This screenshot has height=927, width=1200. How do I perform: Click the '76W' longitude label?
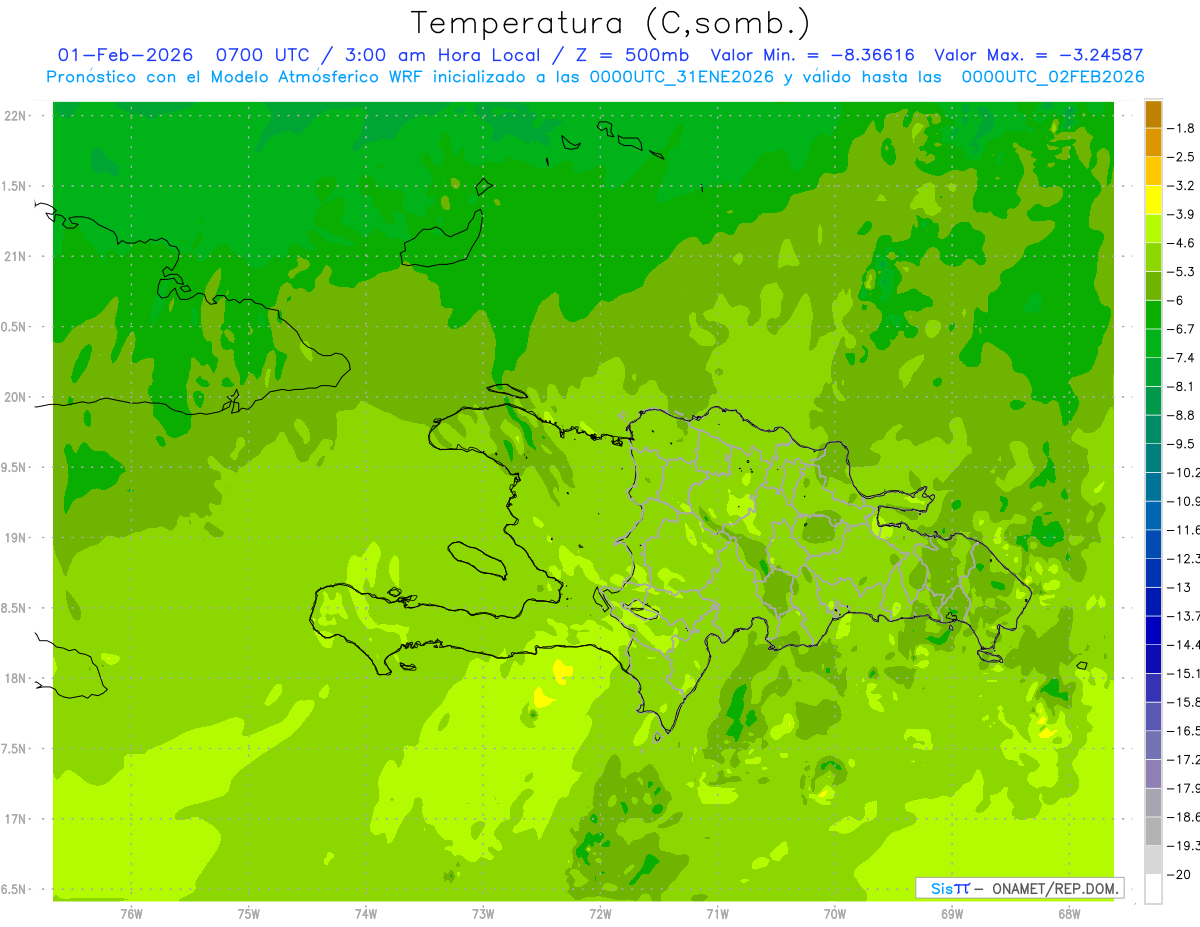(131, 914)
